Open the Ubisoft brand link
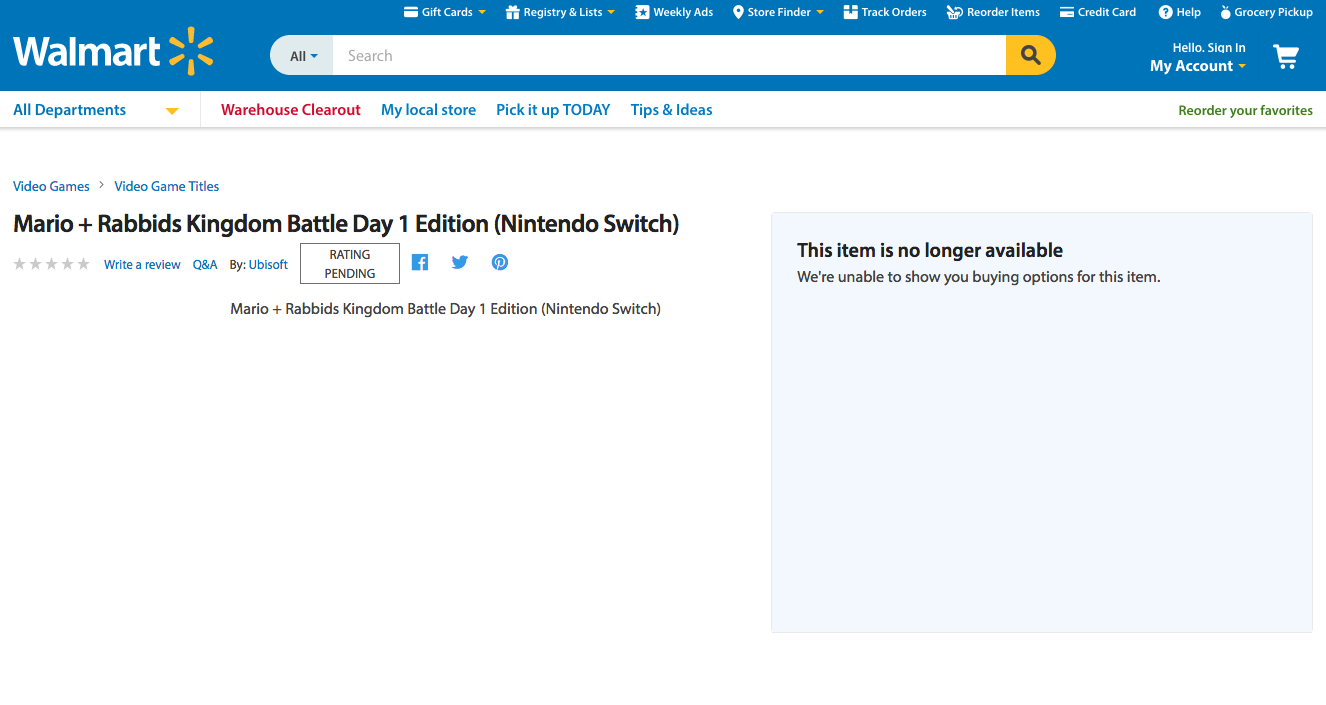Screen dimensions: 1326x705 [268, 265]
